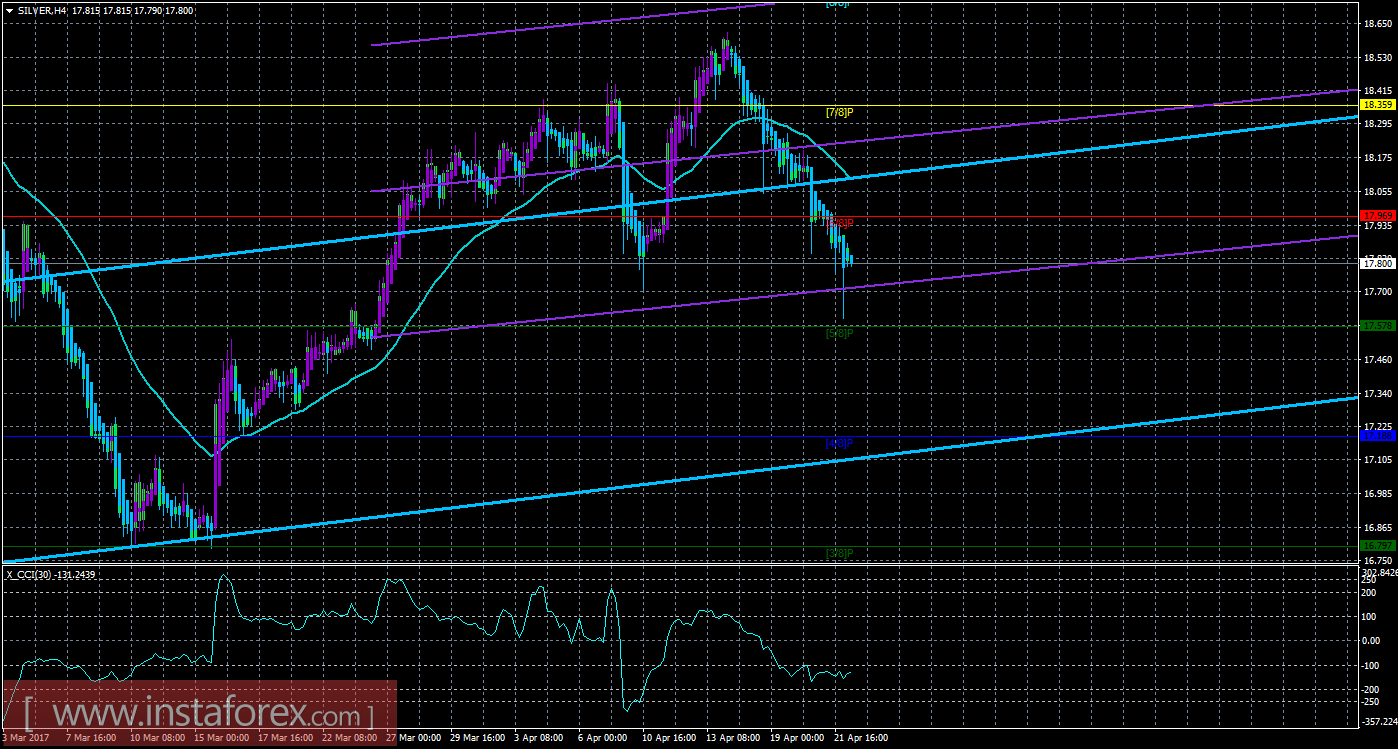The image size is (1398, 749).
Task: Click the red 17.960 price level tag
Action: point(1377,215)
